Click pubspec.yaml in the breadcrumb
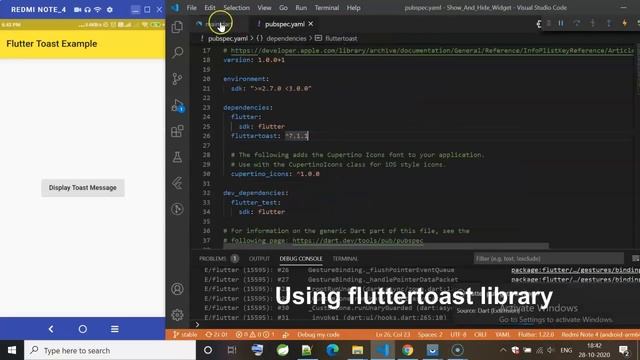This screenshot has height=360, width=640. pos(228,38)
